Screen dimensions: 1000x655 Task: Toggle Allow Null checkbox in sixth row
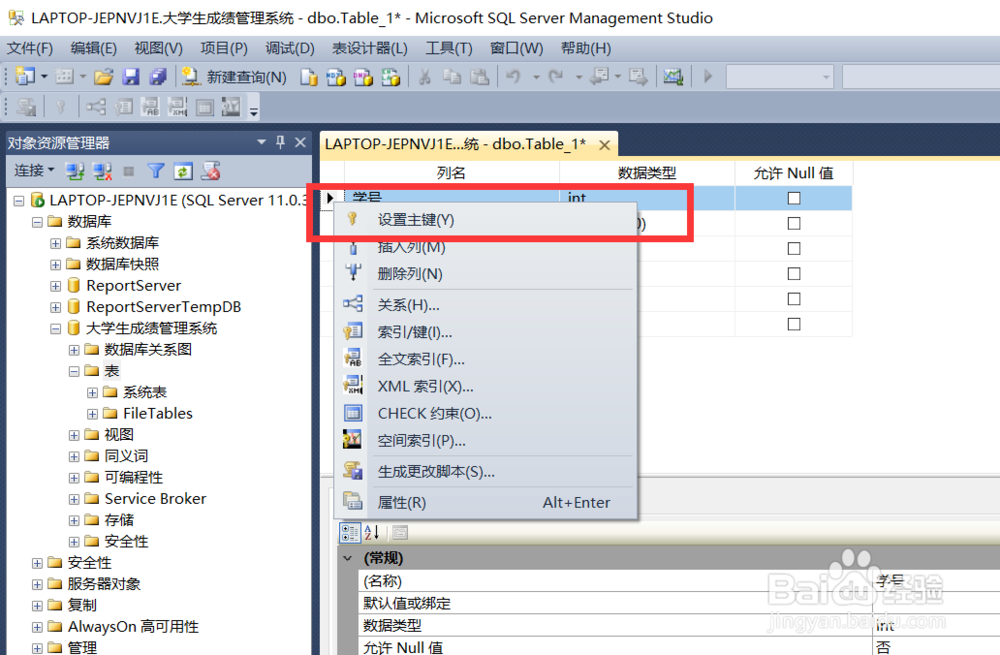[x=794, y=324]
